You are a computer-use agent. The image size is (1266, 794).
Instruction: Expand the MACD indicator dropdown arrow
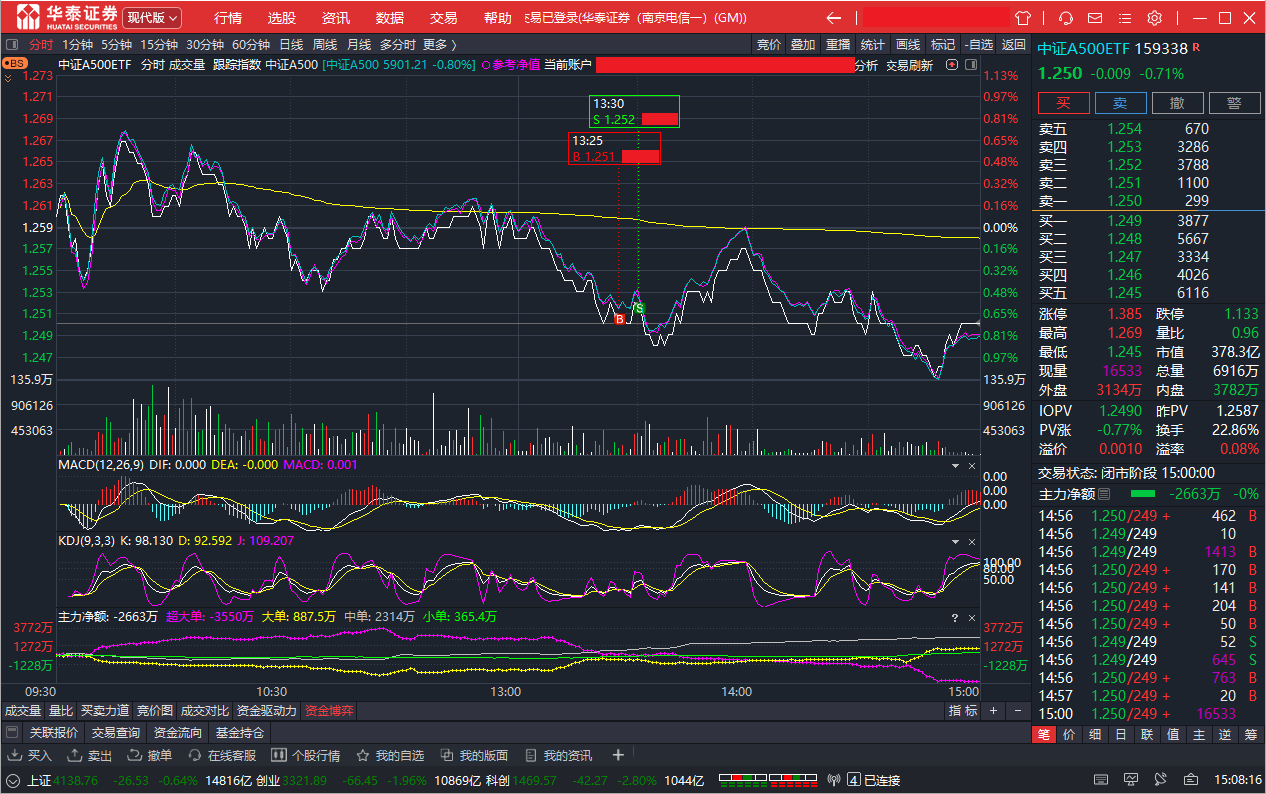[953, 466]
